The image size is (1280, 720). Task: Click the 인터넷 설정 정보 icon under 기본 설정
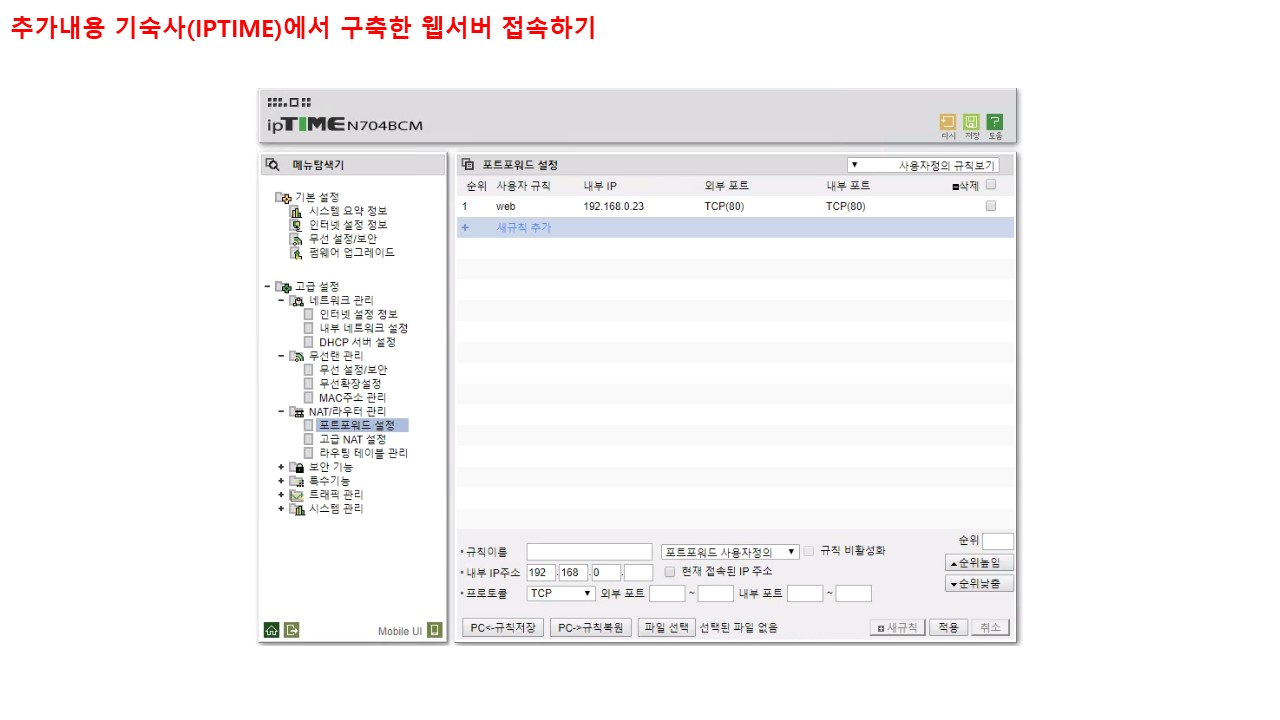click(296, 225)
